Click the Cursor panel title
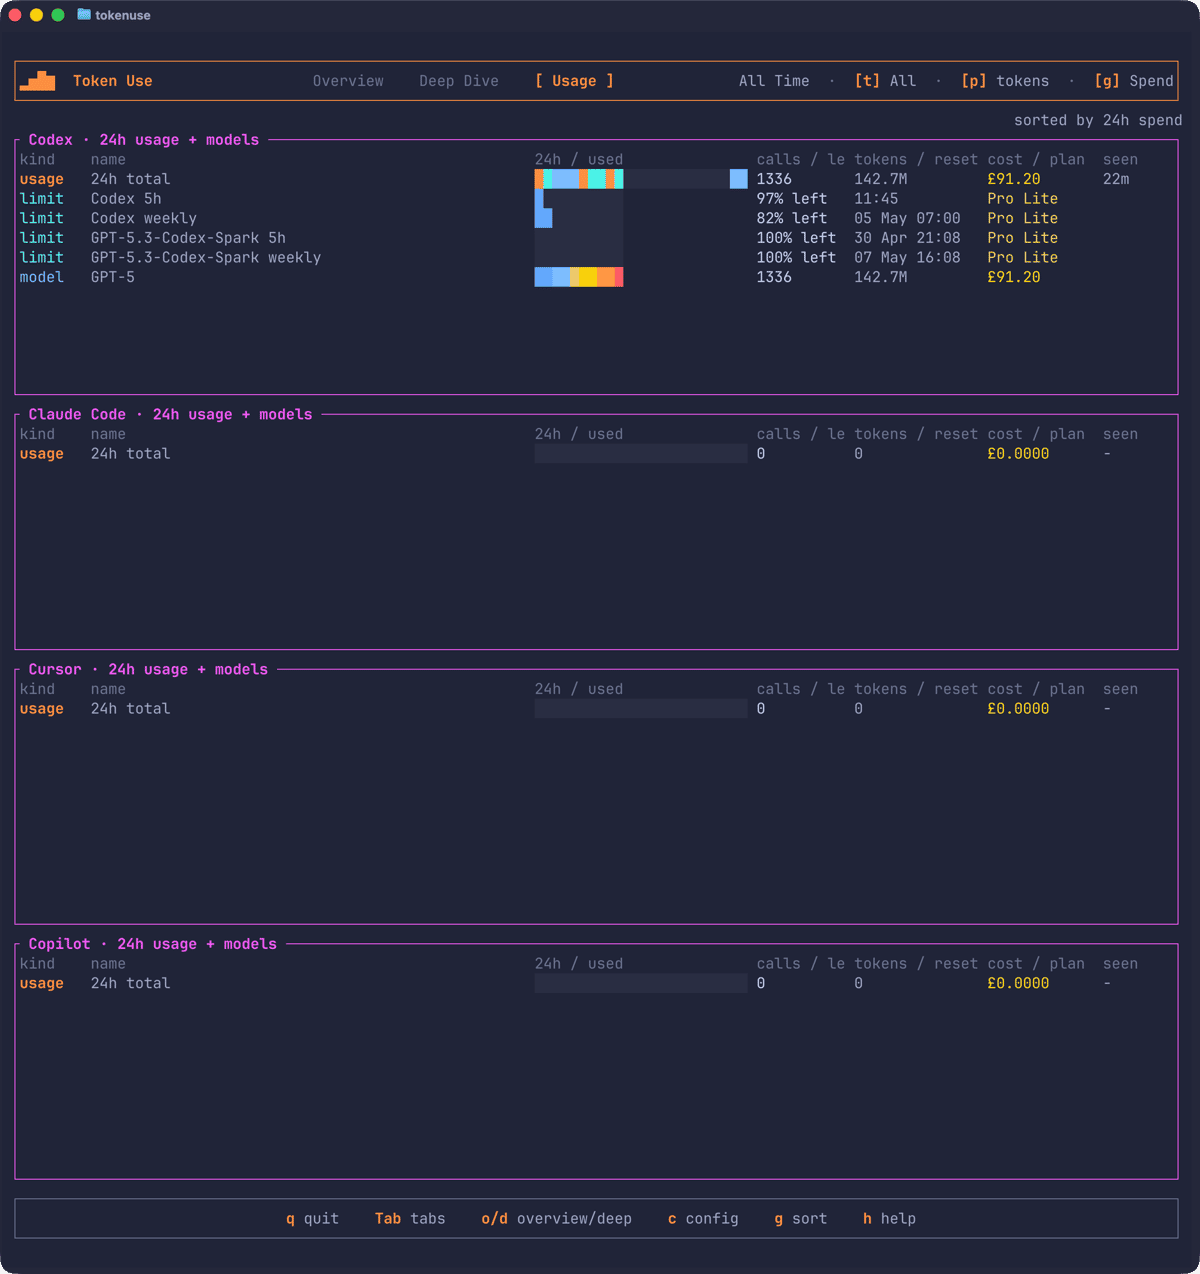 pyautogui.click(x=148, y=669)
